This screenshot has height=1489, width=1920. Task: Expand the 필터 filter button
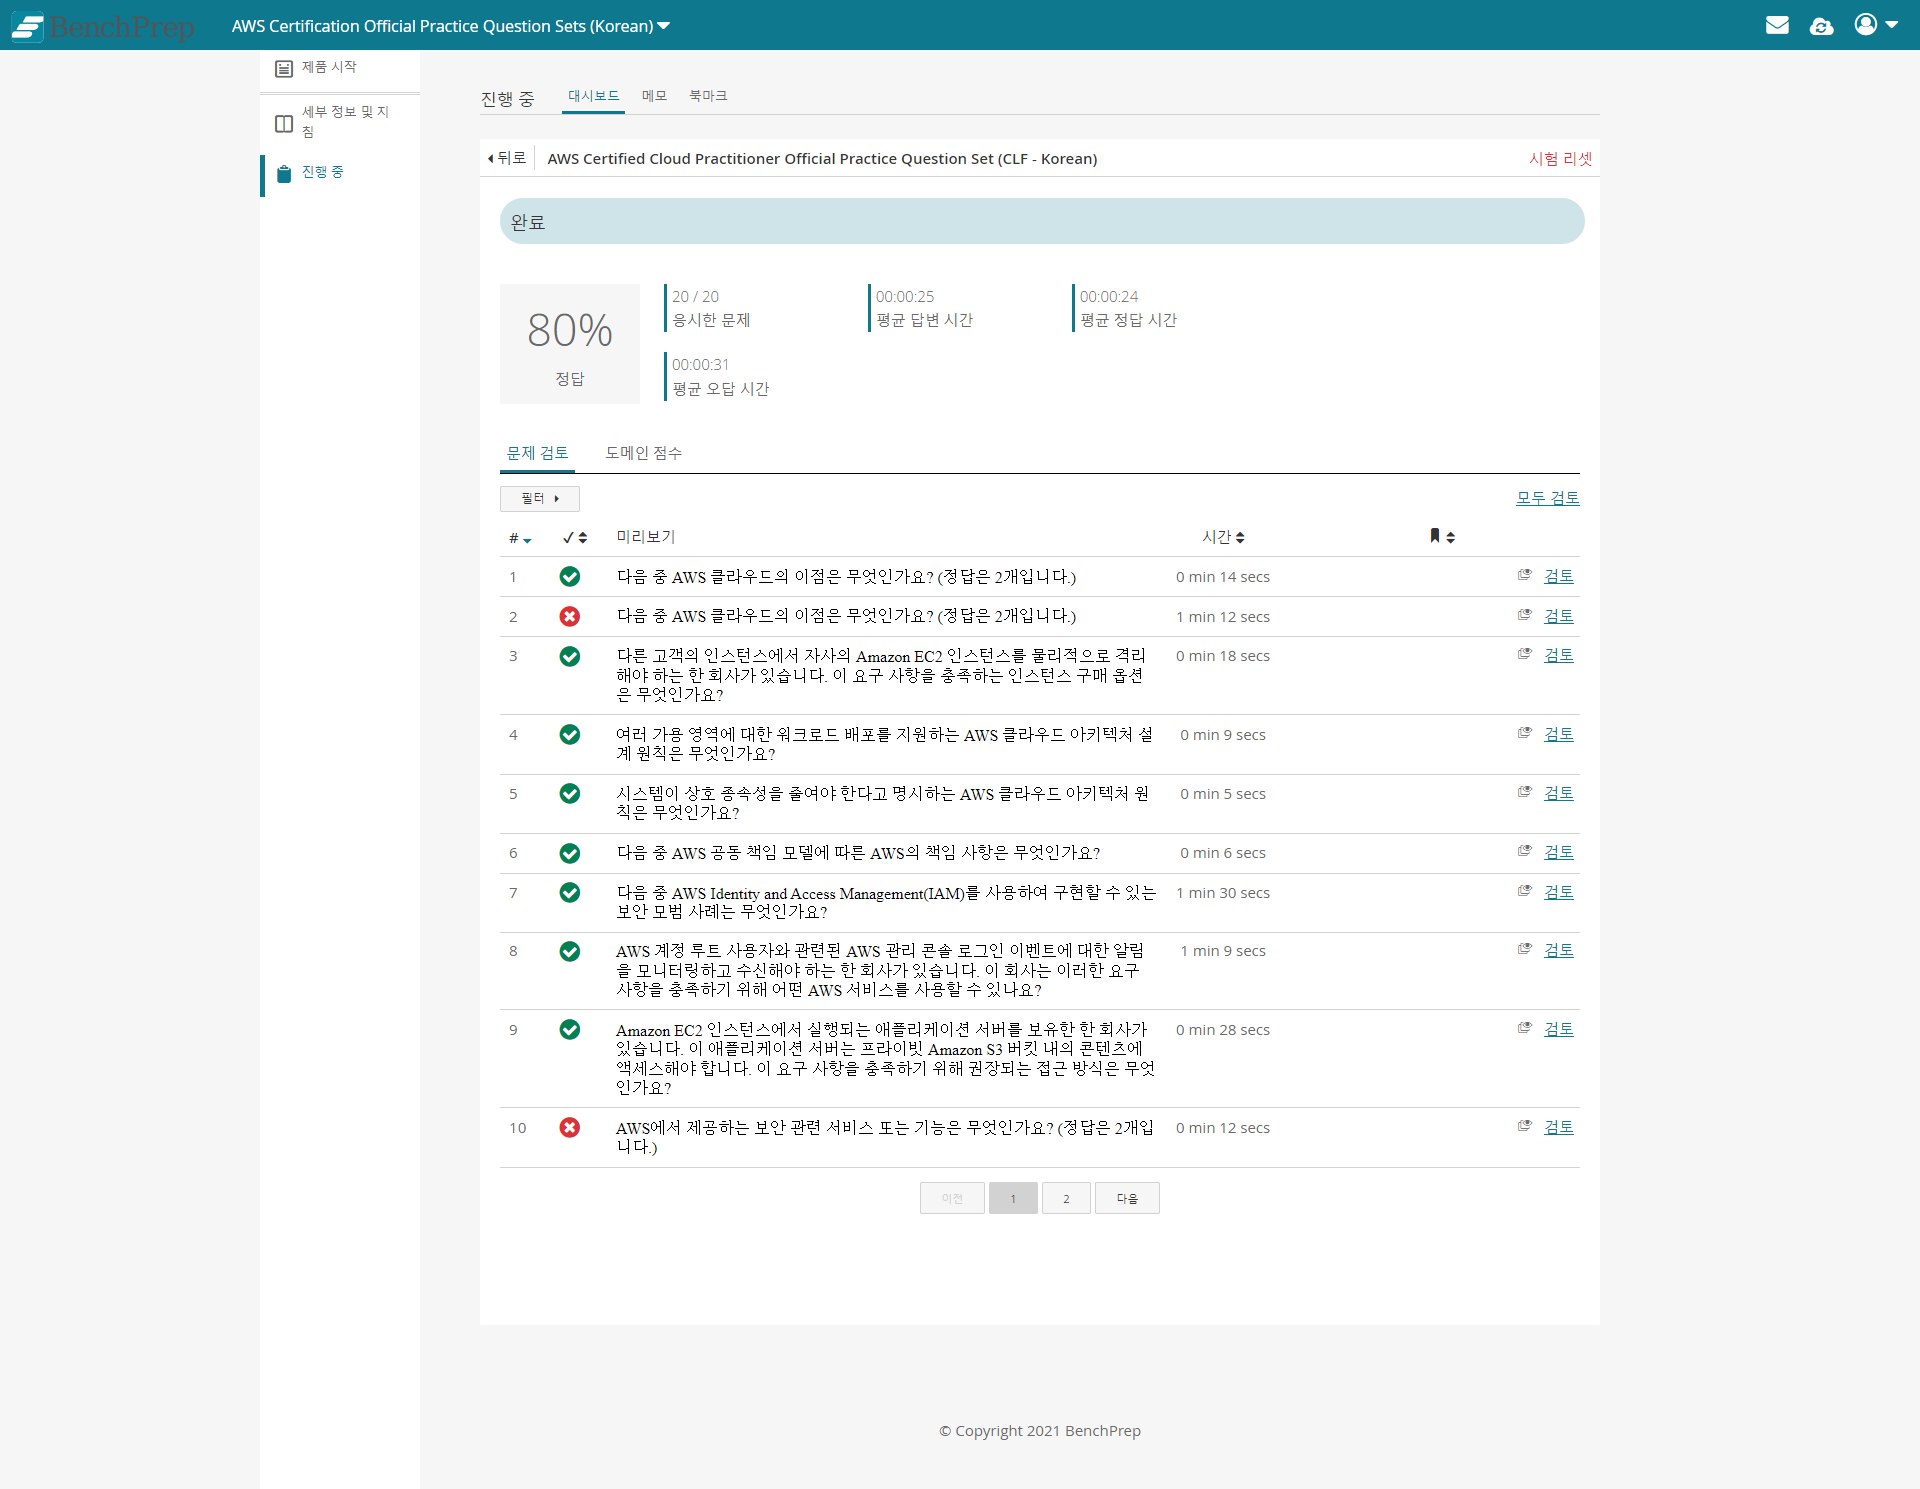click(540, 498)
